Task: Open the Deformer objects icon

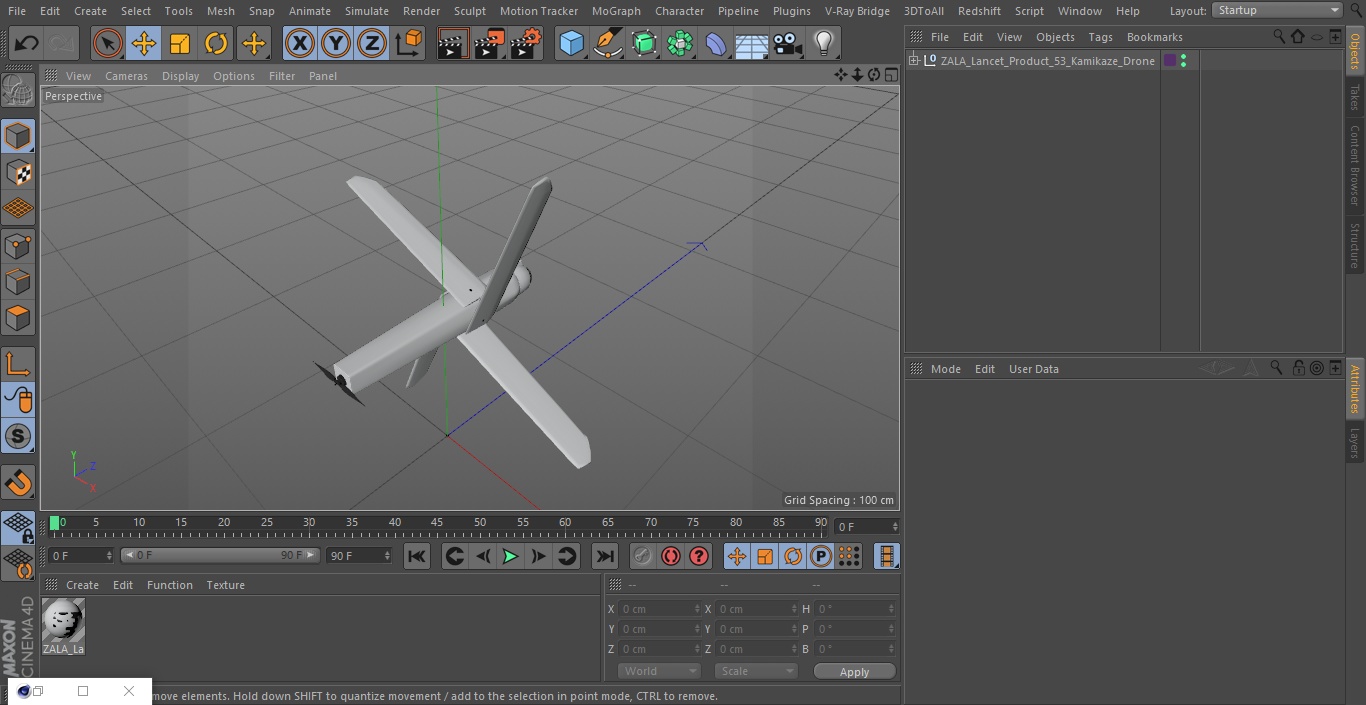Action: pyautogui.click(x=716, y=43)
